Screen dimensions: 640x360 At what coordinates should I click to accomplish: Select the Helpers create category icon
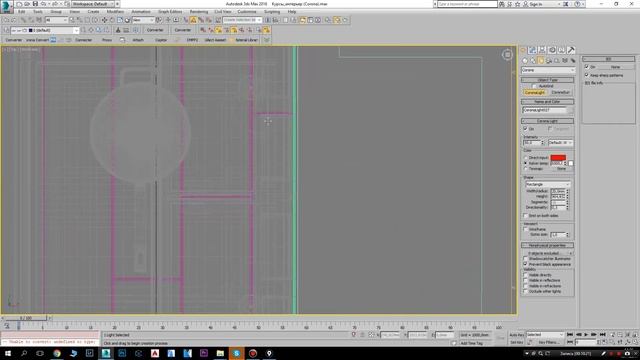point(557,61)
